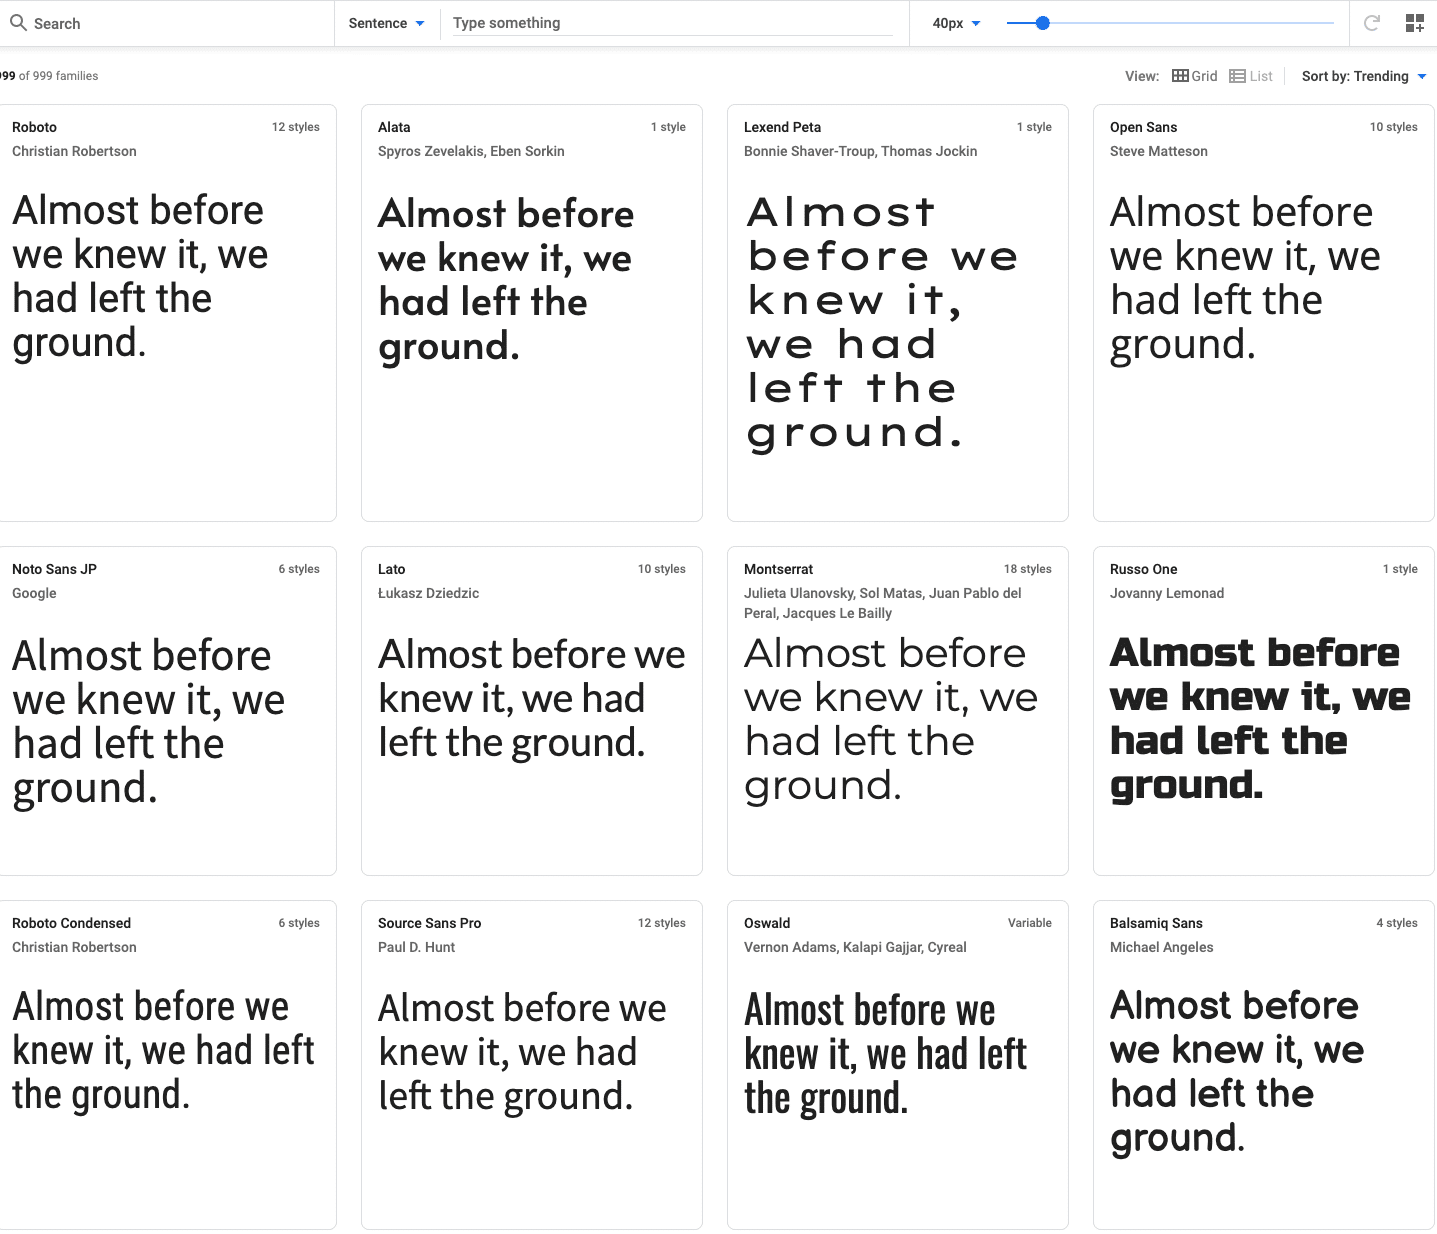1437x1234 pixels.
Task: Open the Roboto font family card
Action: (x=34, y=127)
